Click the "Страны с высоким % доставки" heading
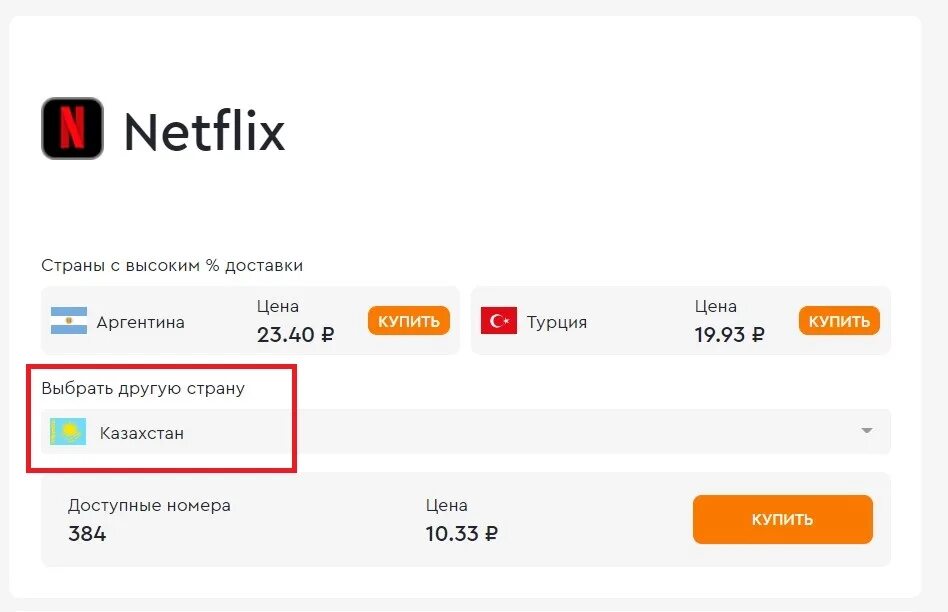Image resolution: width=948 pixels, height=612 pixels. point(172,265)
